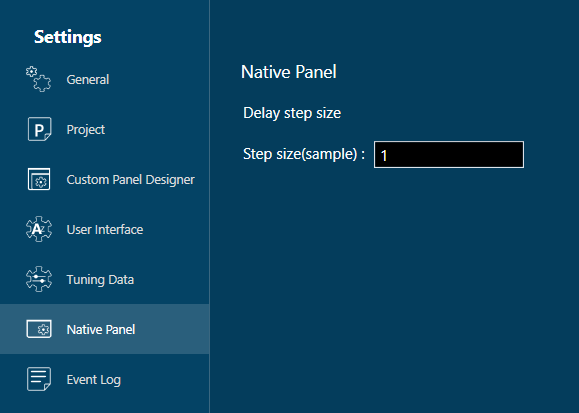Click the Settings title at top
The height and width of the screenshot is (413, 579).
coord(68,37)
